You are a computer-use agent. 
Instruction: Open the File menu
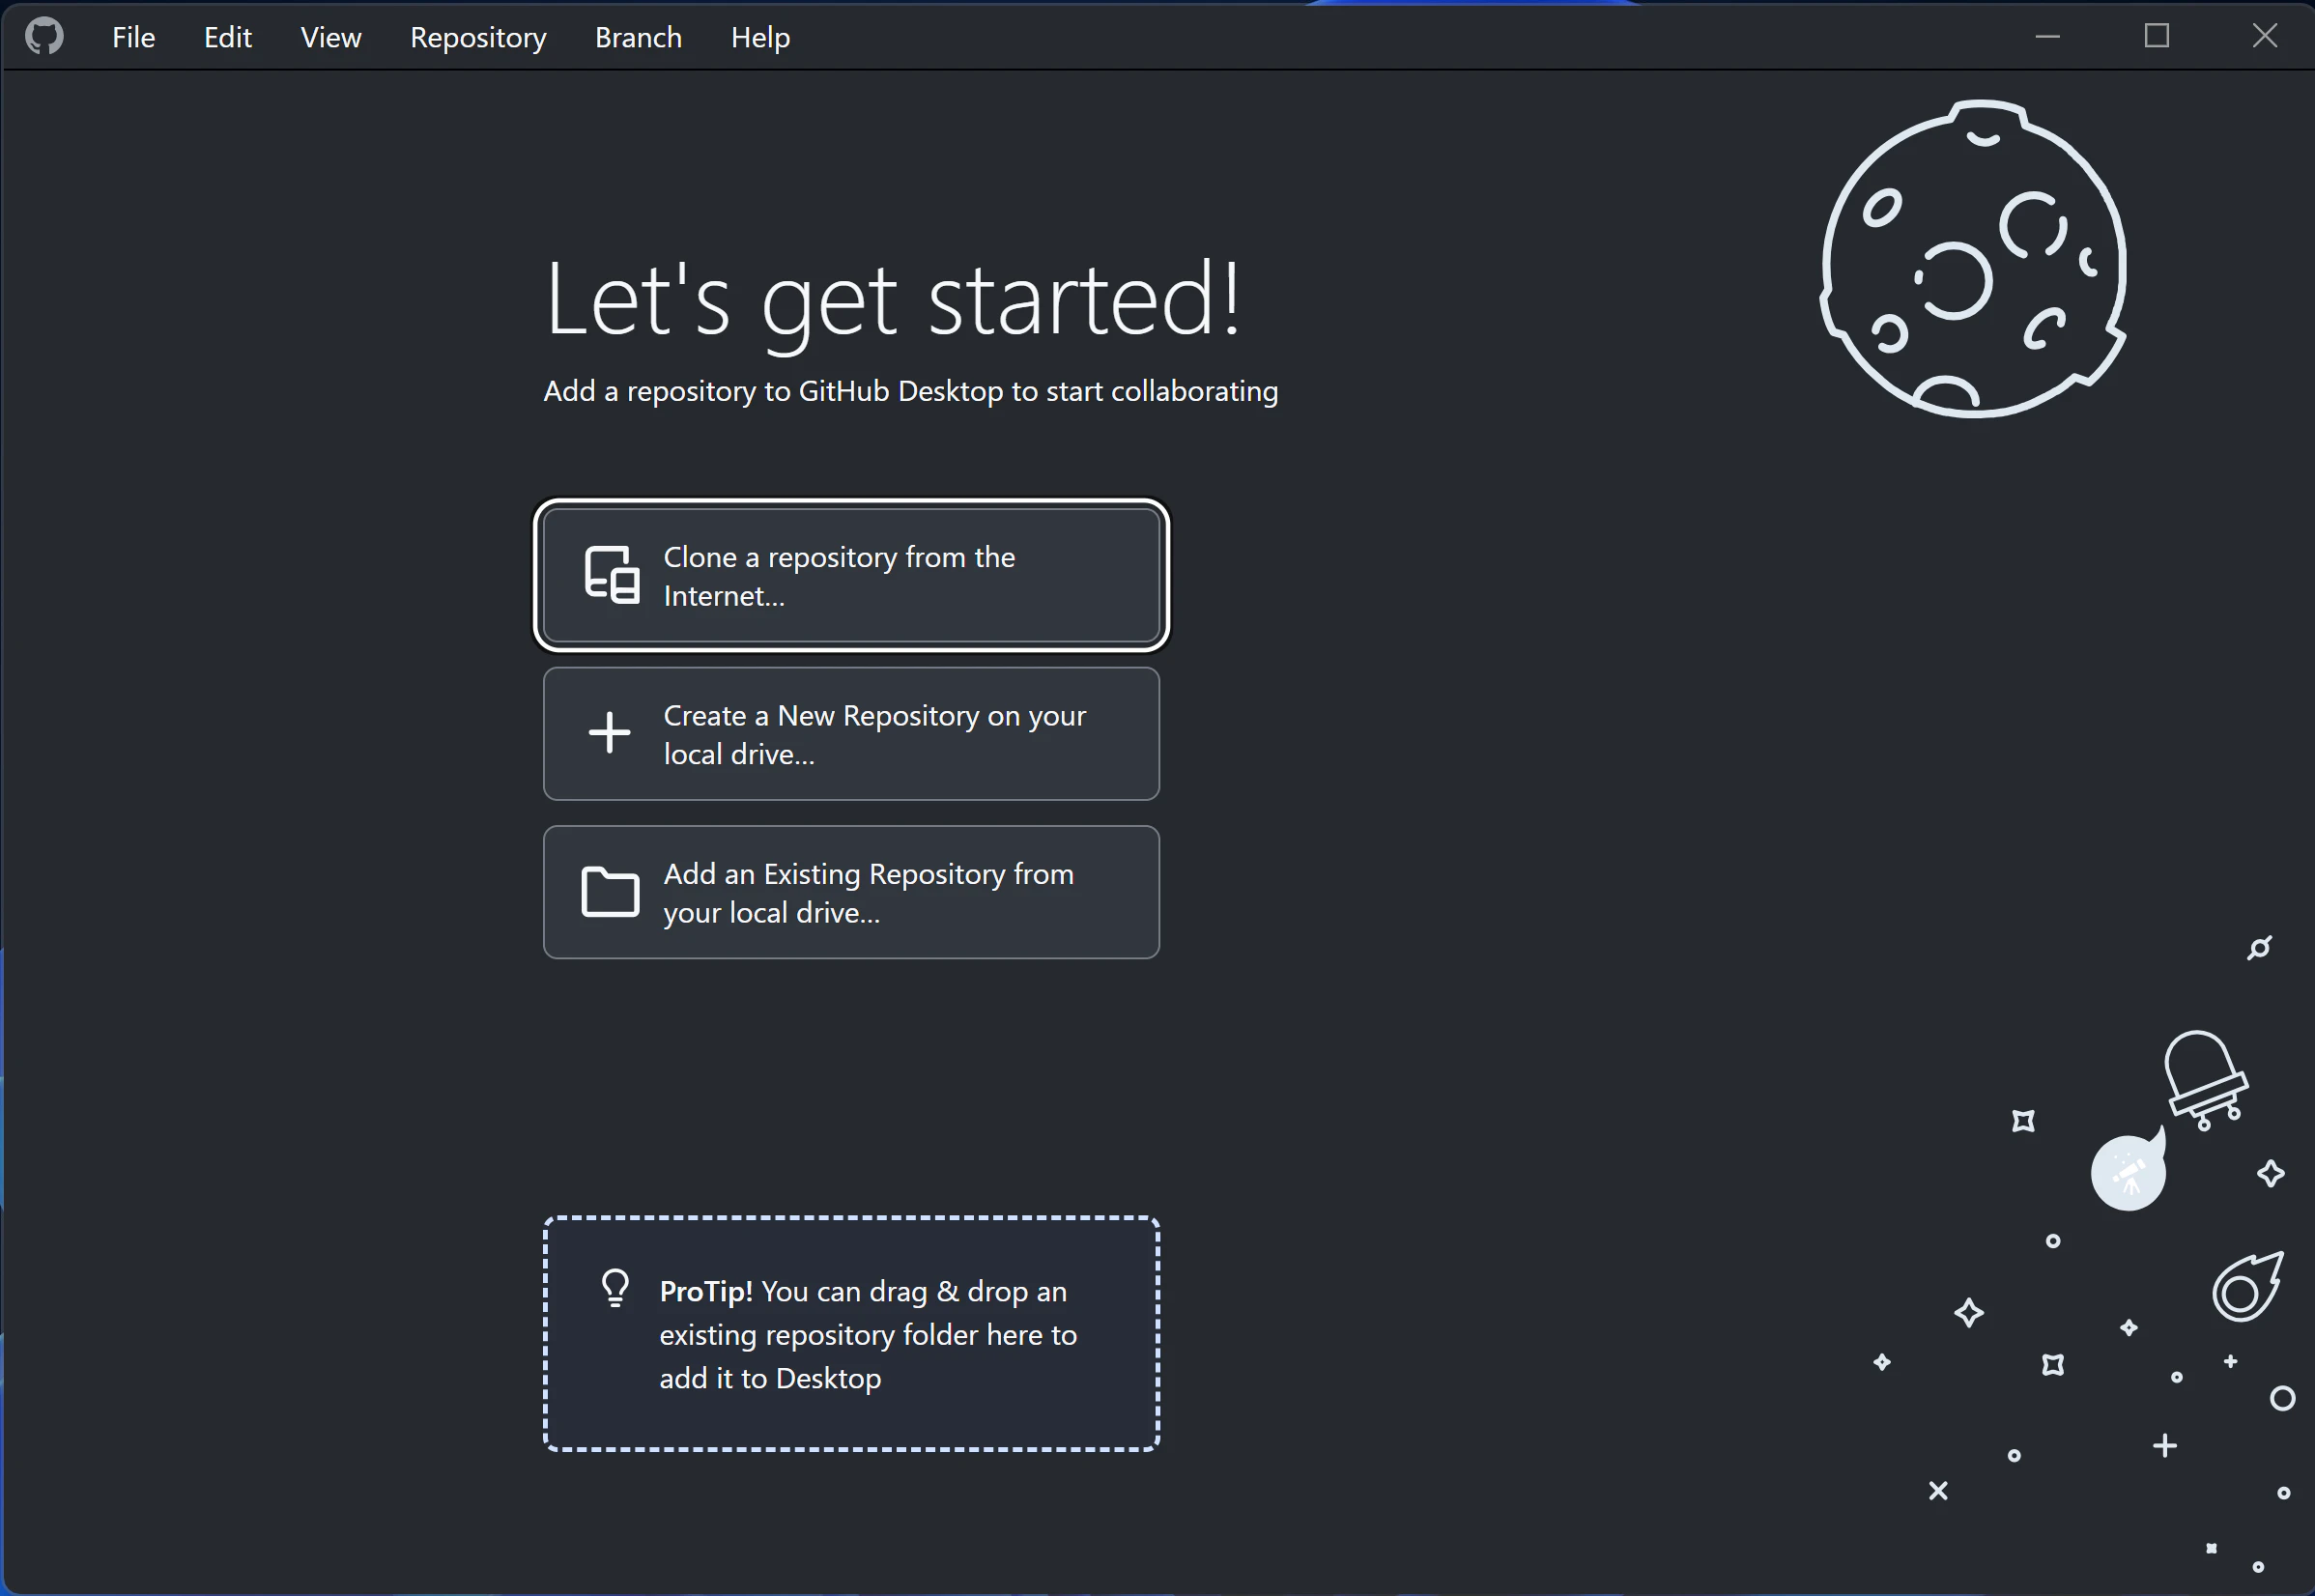(x=133, y=37)
